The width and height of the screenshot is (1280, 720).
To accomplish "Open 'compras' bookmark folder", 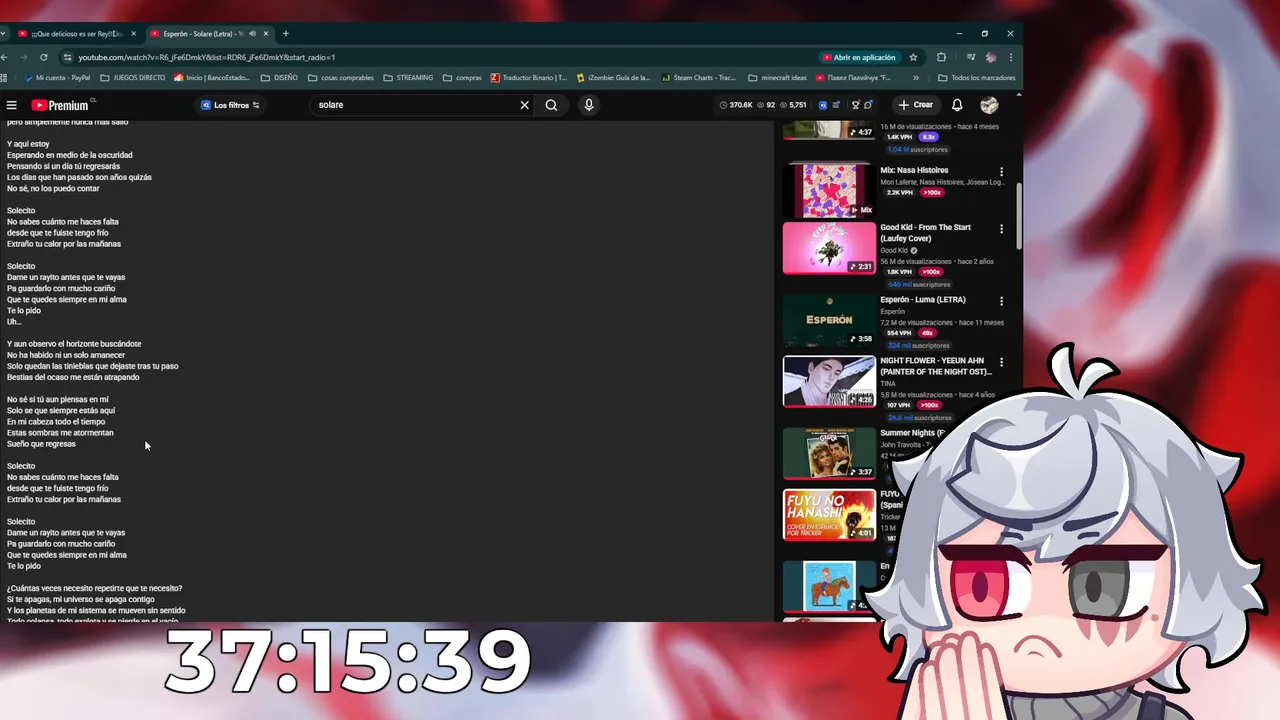I will point(462,77).
